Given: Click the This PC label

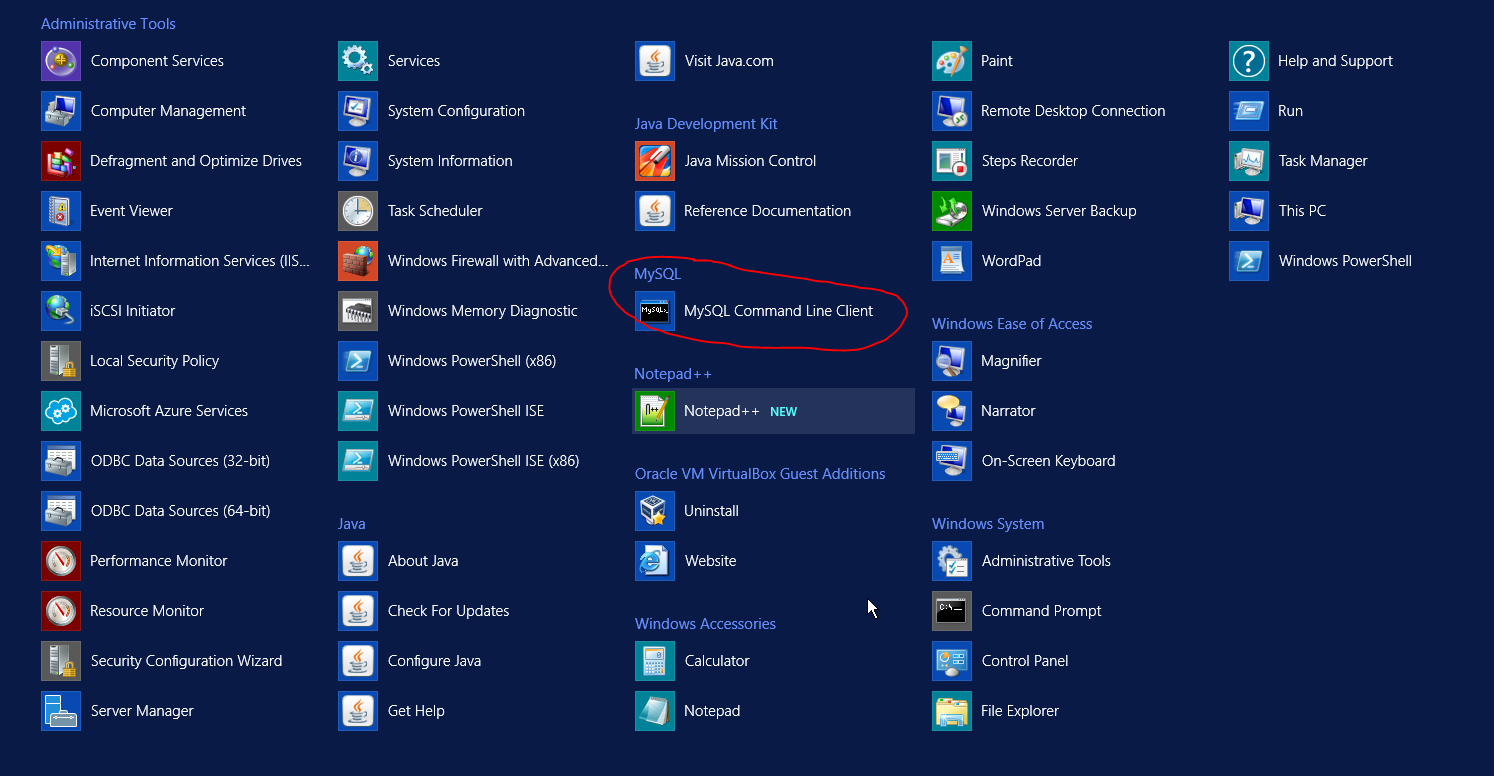Looking at the screenshot, I should coord(1302,211).
